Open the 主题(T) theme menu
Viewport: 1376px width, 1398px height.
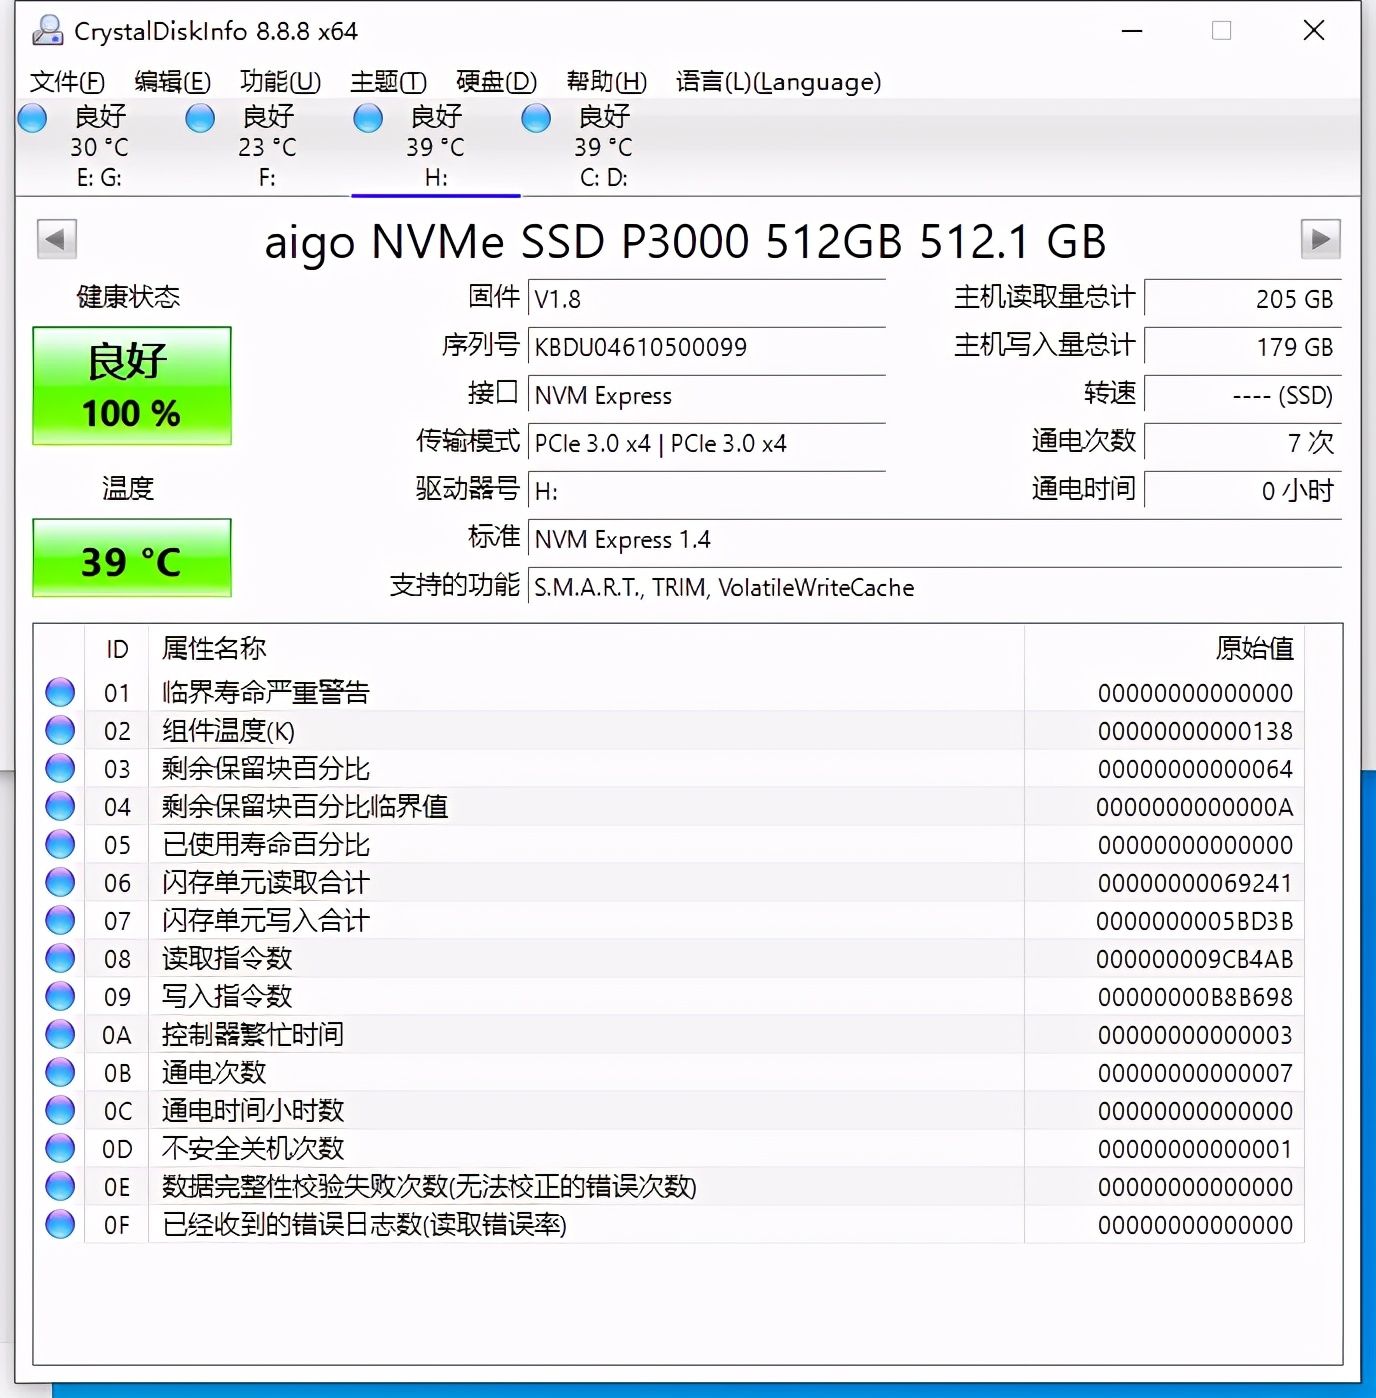coord(387,82)
